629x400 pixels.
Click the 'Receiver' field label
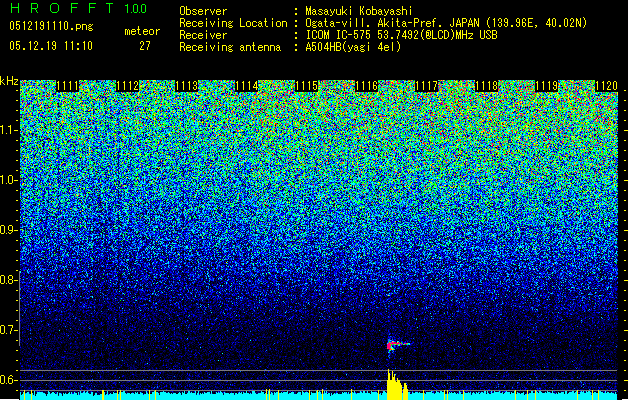(x=203, y=35)
